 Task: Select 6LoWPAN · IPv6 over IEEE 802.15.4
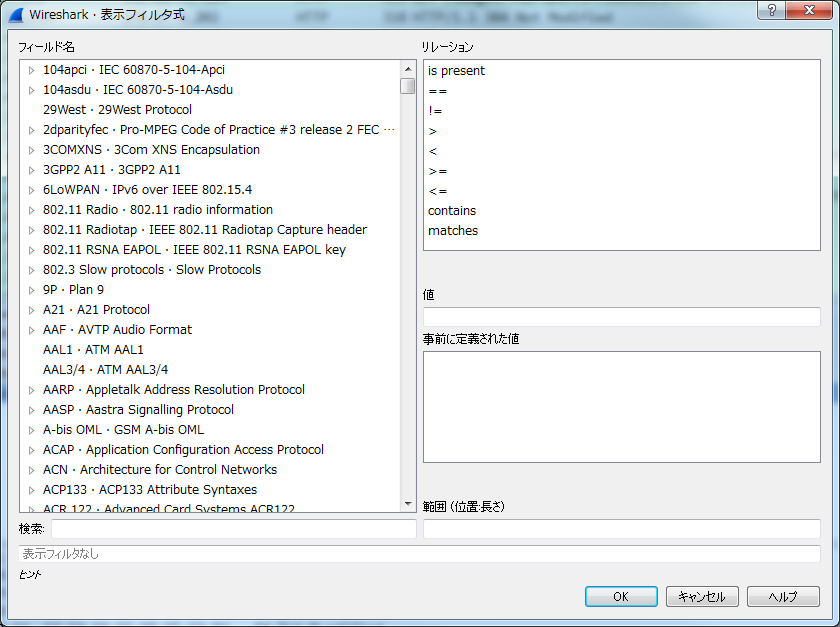(147, 190)
